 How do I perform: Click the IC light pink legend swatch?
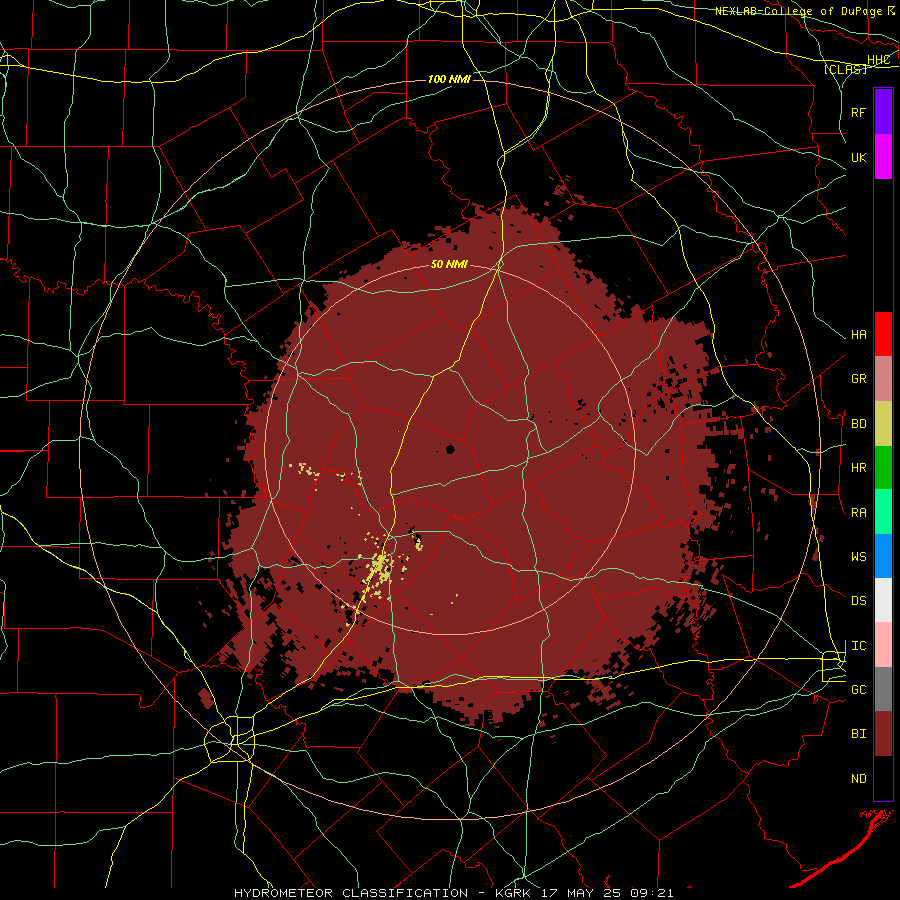883,645
